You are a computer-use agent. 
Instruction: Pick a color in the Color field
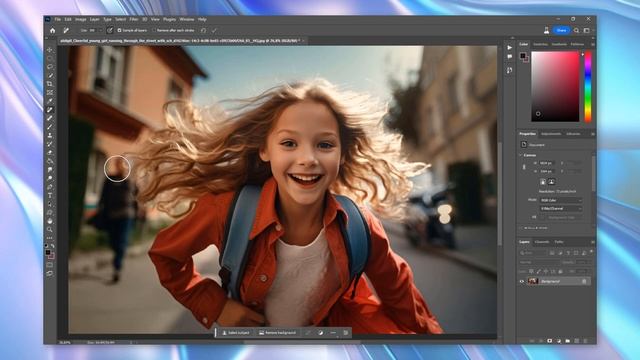pos(555,87)
